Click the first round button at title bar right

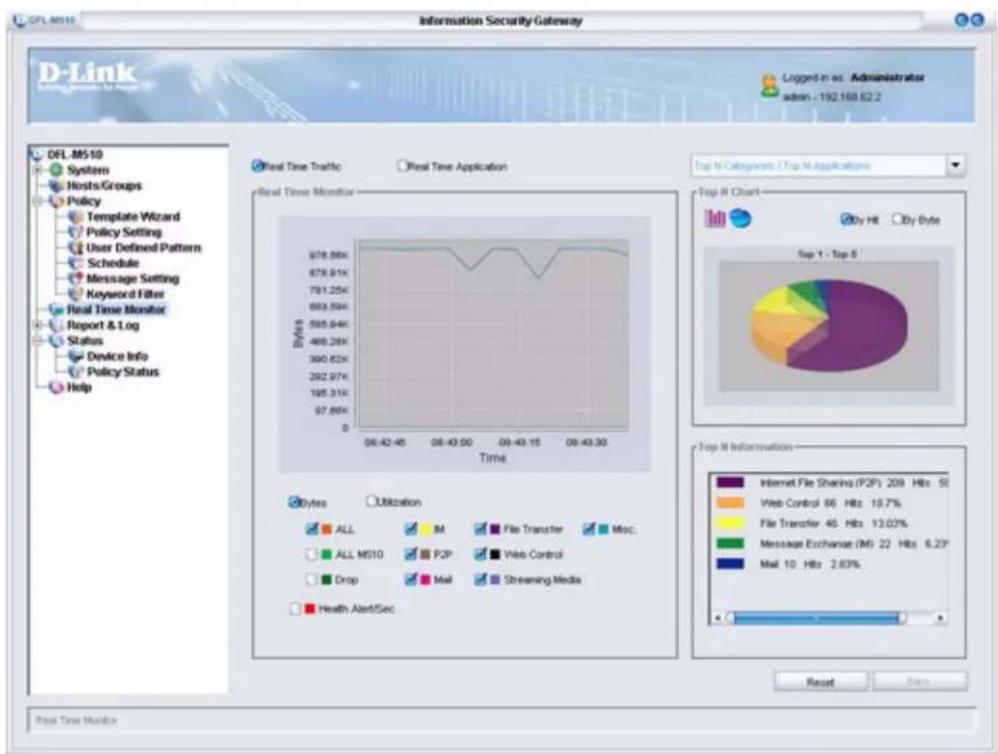pyautogui.click(x=962, y=20)
